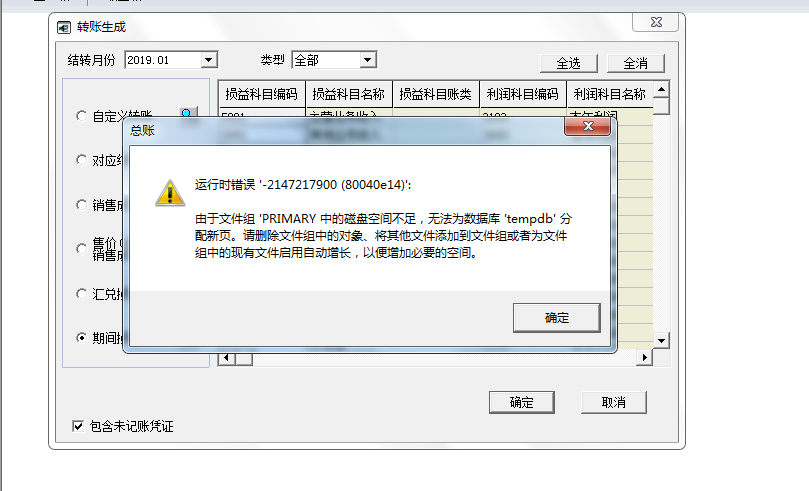Select the 期间损益 radio button
Viewport: 809px width, 491px height.
click(x=81, y=338)
